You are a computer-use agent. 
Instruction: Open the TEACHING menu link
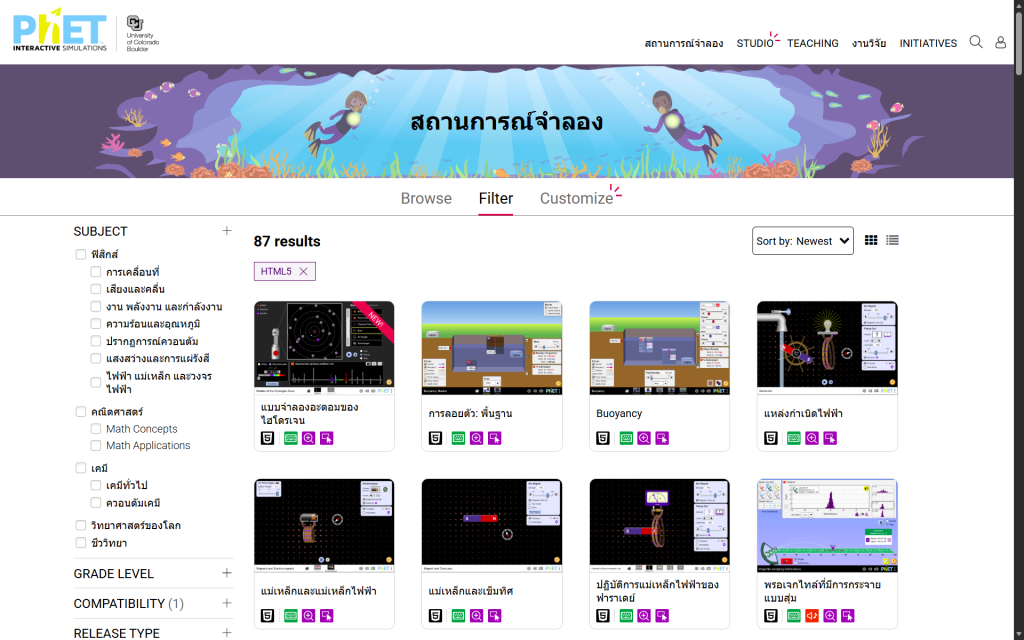[812, 43]
